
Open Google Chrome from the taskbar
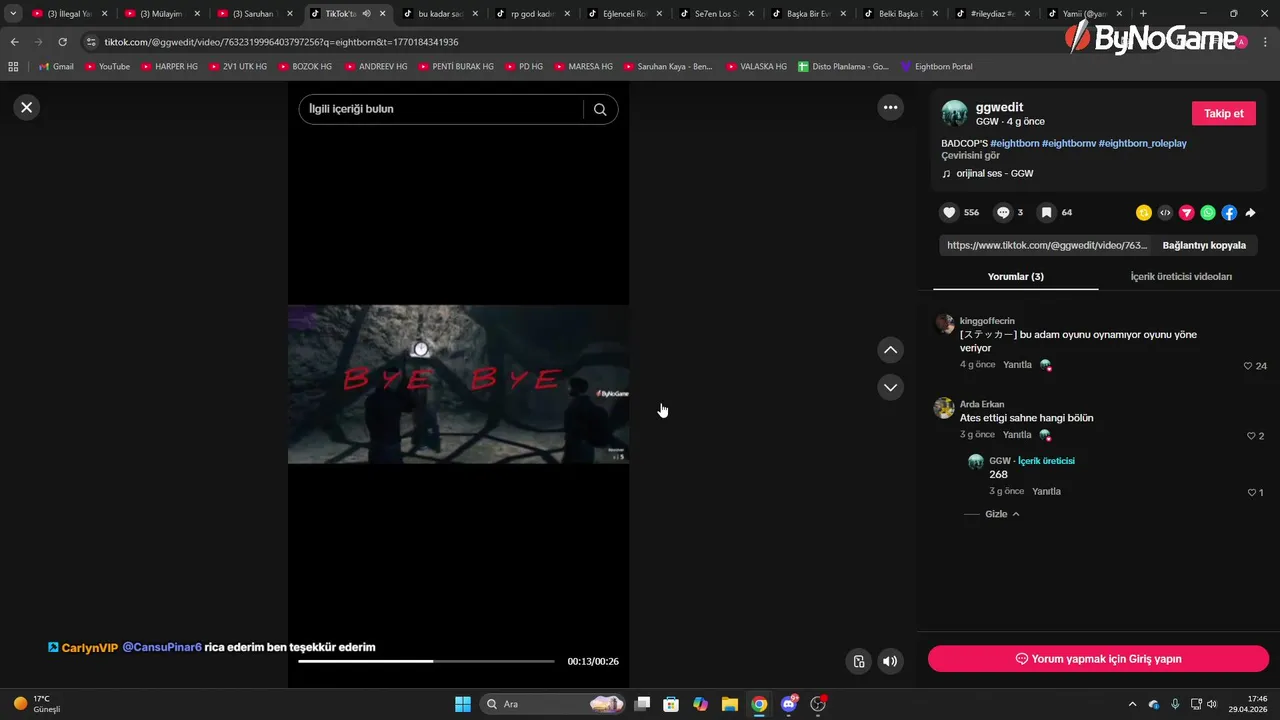click(759, 704)
